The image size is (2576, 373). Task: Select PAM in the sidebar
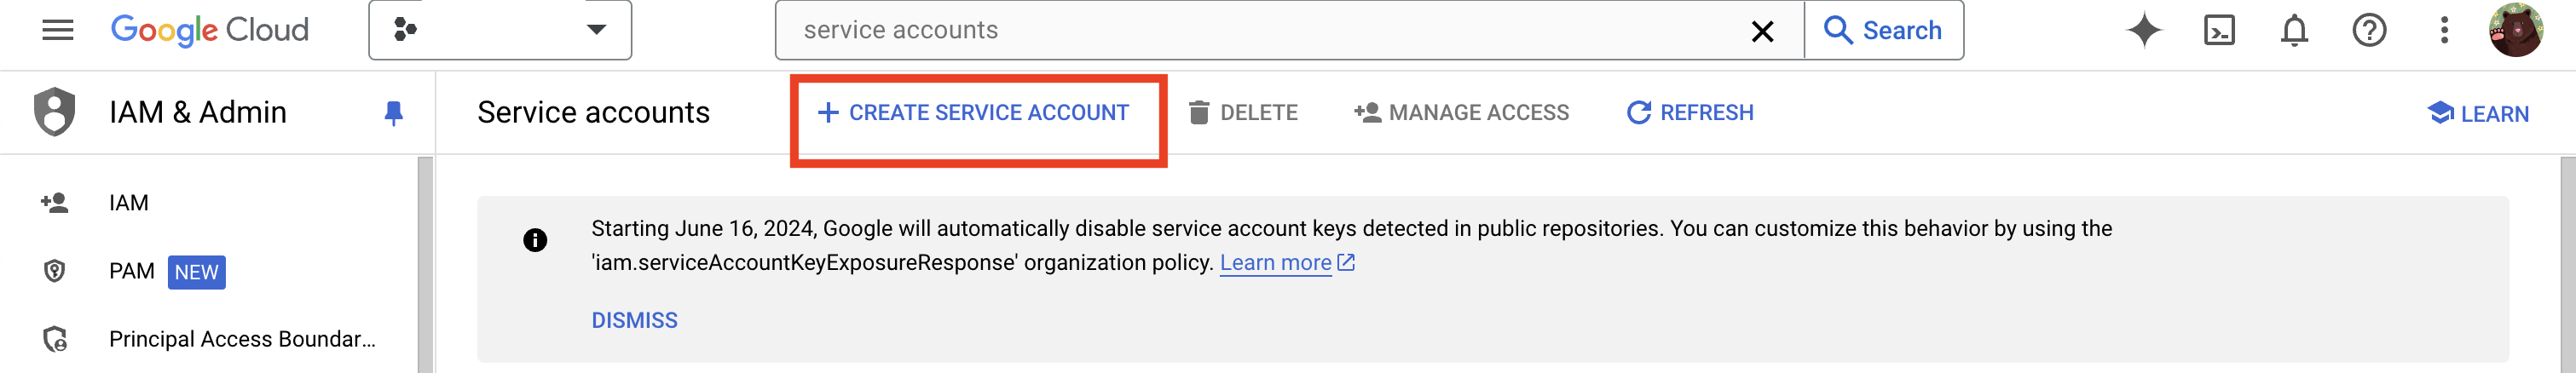point(131,271)
